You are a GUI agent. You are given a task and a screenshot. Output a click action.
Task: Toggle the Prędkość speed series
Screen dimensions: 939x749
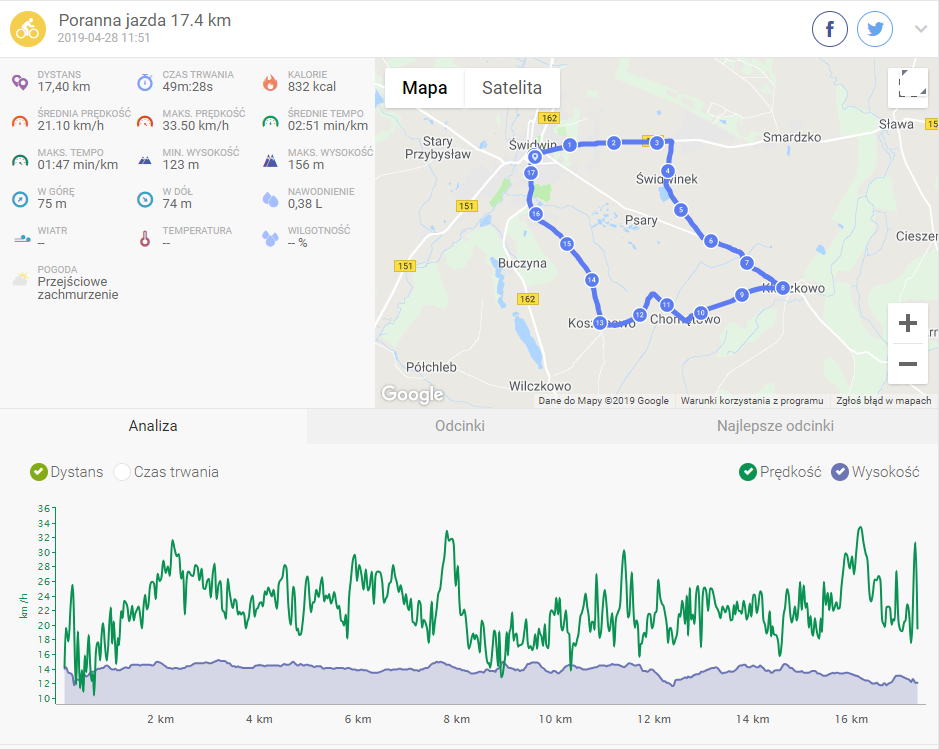tap(748, 472)
